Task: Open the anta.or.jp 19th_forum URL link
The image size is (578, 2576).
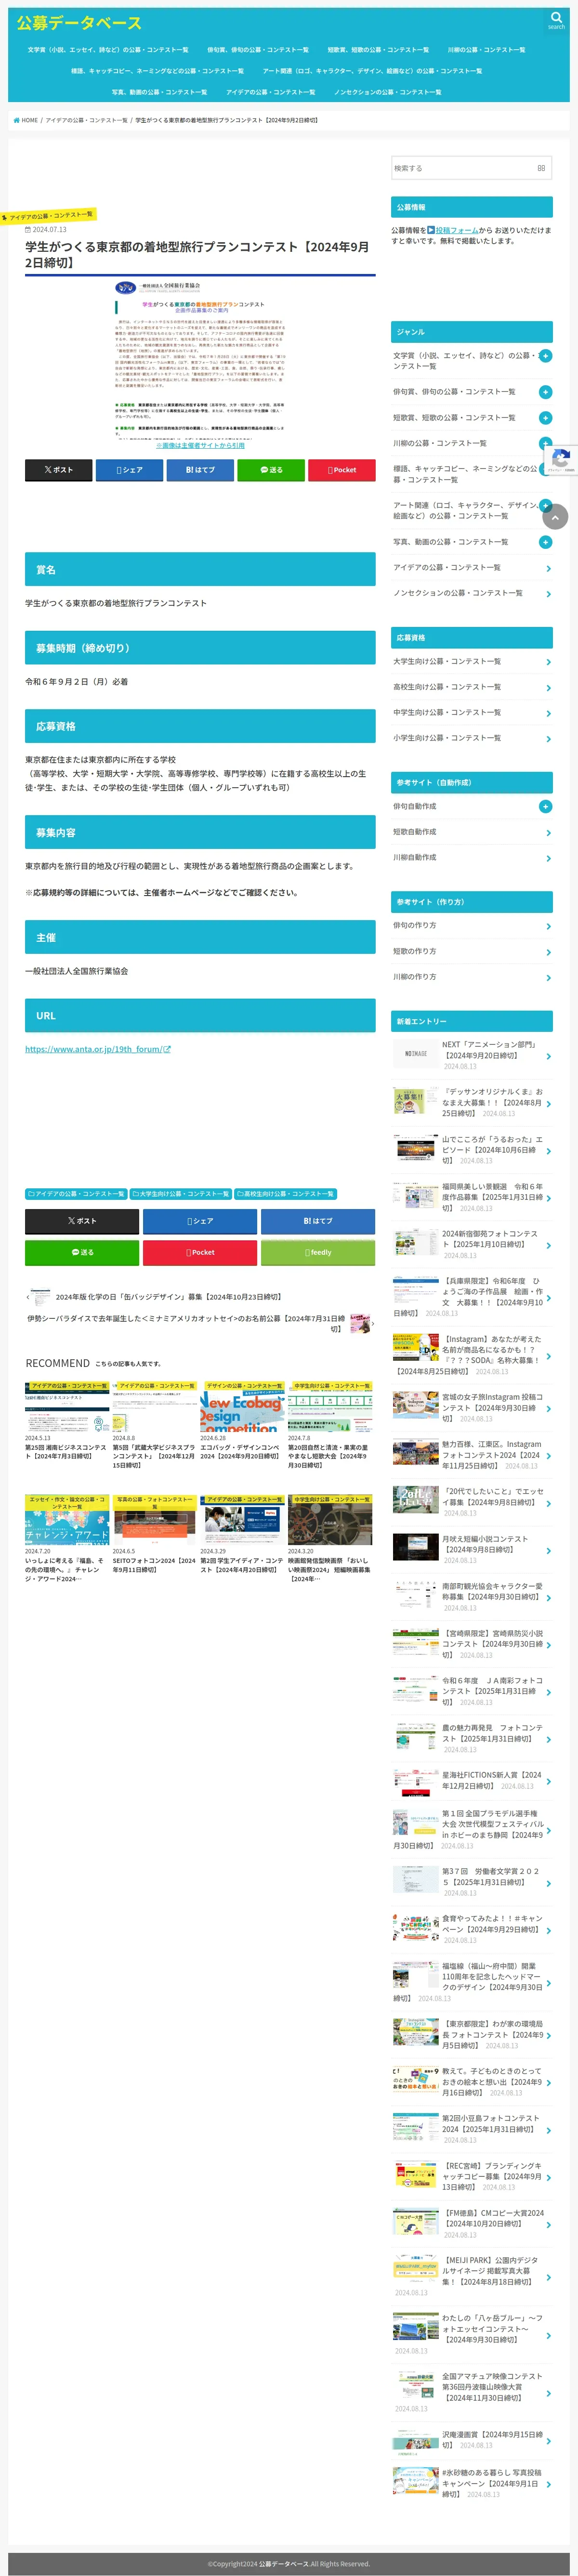Action: click(x=98, y=1049)
